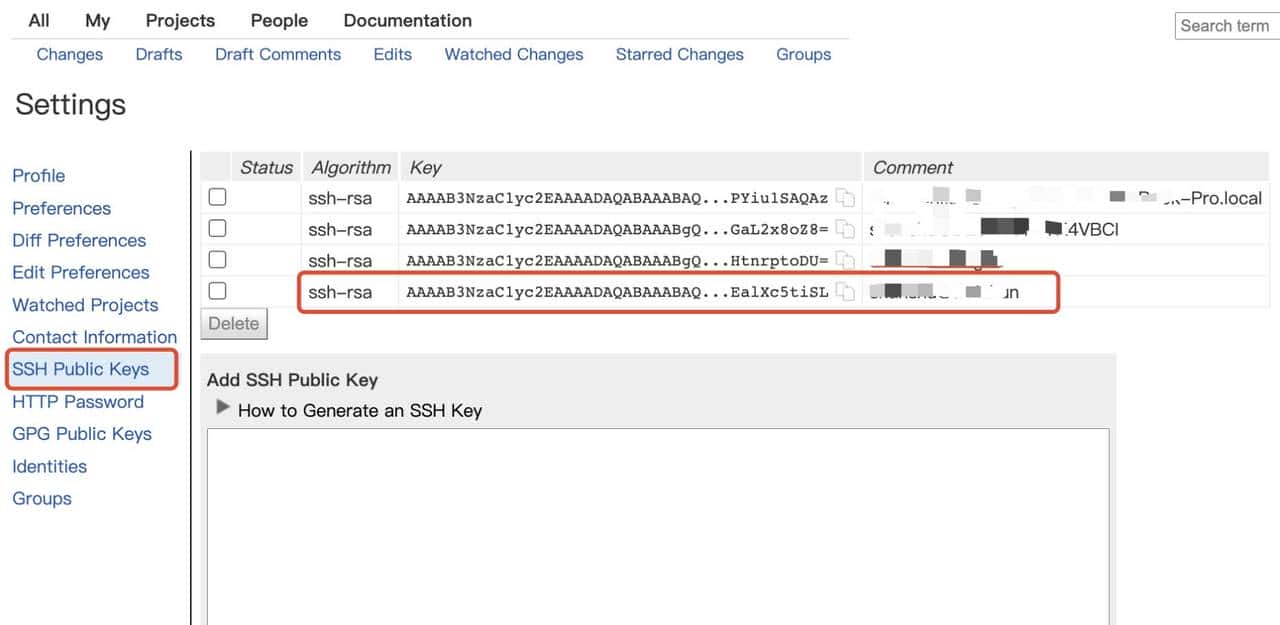Go to the Starred Changes tab

point(679,54)
